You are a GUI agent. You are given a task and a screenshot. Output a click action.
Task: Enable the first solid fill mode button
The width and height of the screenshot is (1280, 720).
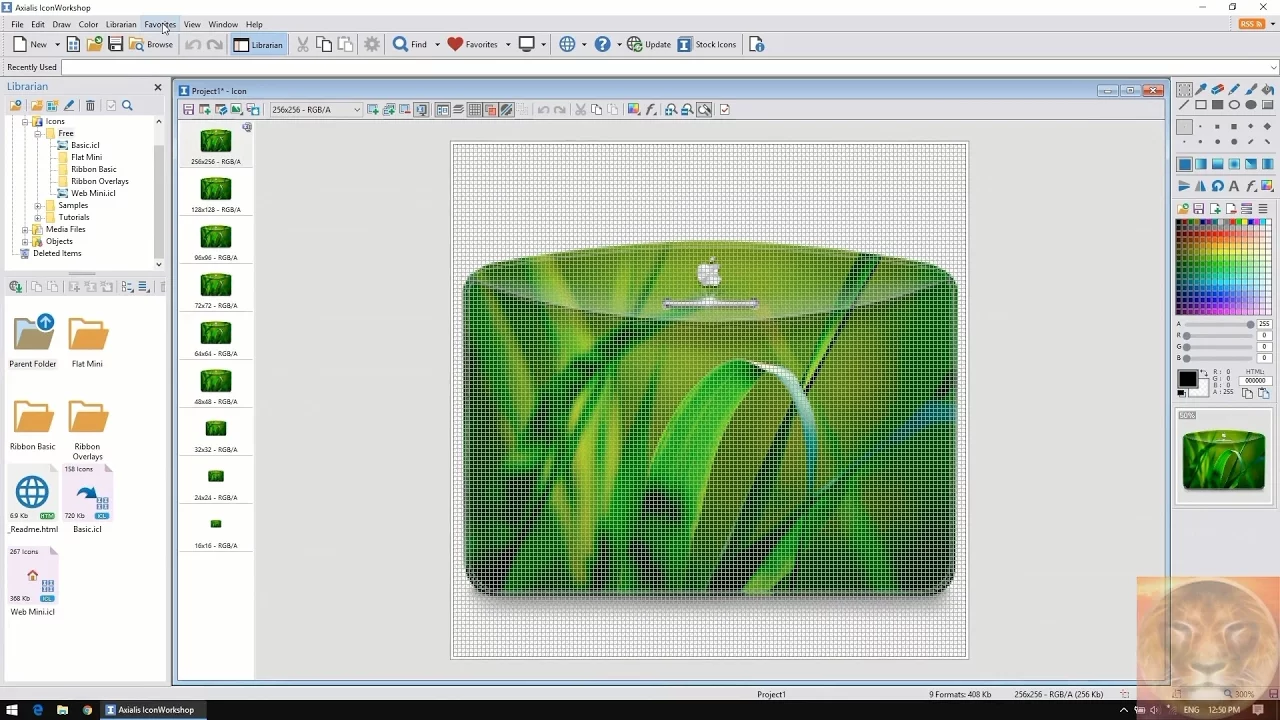point(1184,164)
